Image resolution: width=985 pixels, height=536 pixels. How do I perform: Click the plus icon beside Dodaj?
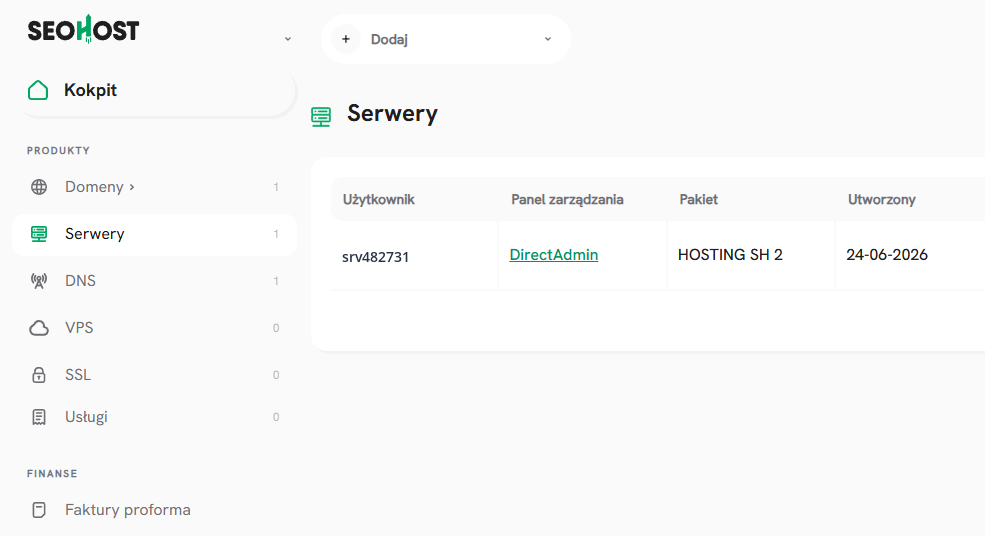[346, 39]
